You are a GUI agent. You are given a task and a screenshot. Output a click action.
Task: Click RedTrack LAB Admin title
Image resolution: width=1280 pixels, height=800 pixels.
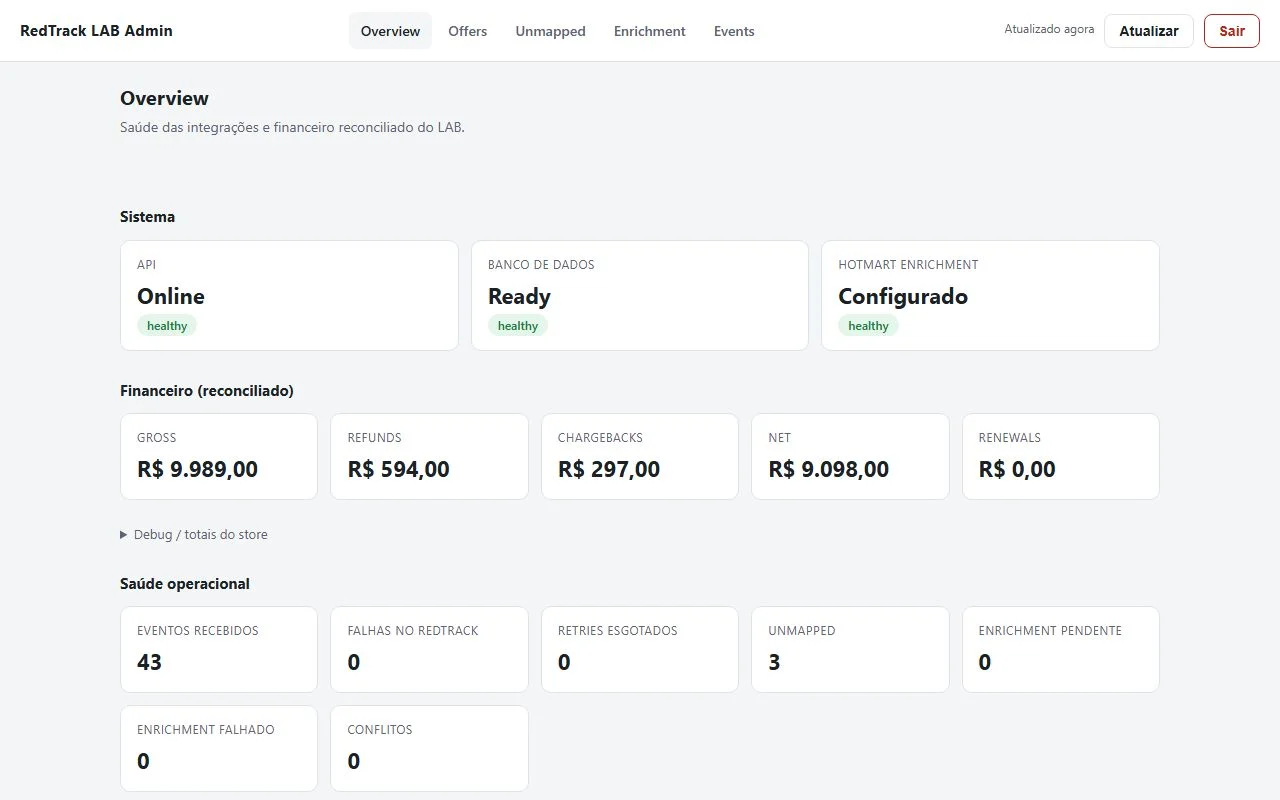point(97,31)
